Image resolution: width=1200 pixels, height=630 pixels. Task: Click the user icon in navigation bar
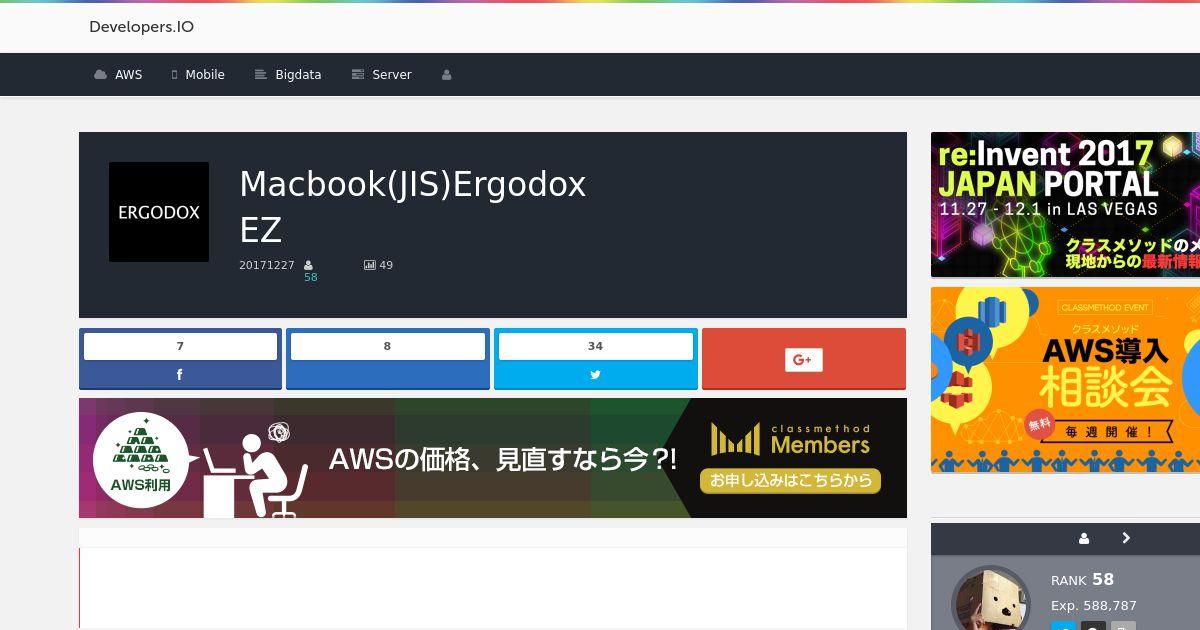447,75
